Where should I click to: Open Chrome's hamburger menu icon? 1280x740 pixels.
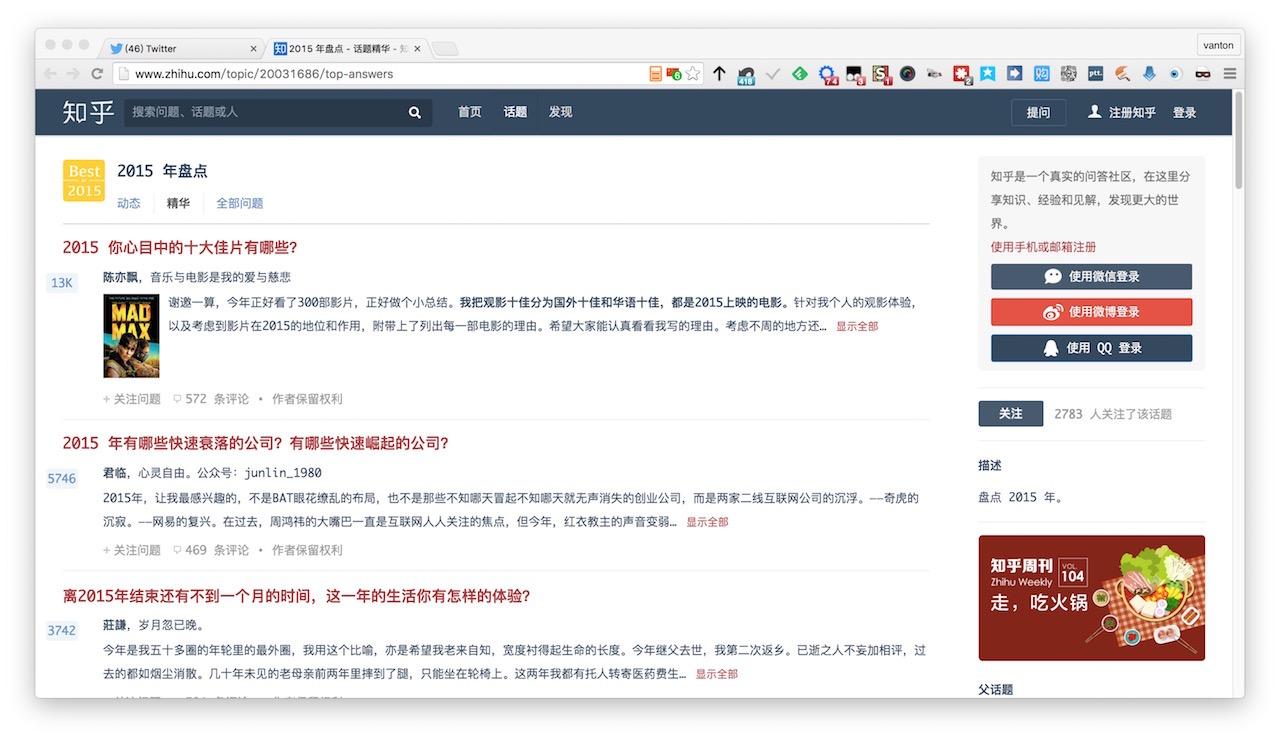coord(1228,73)
